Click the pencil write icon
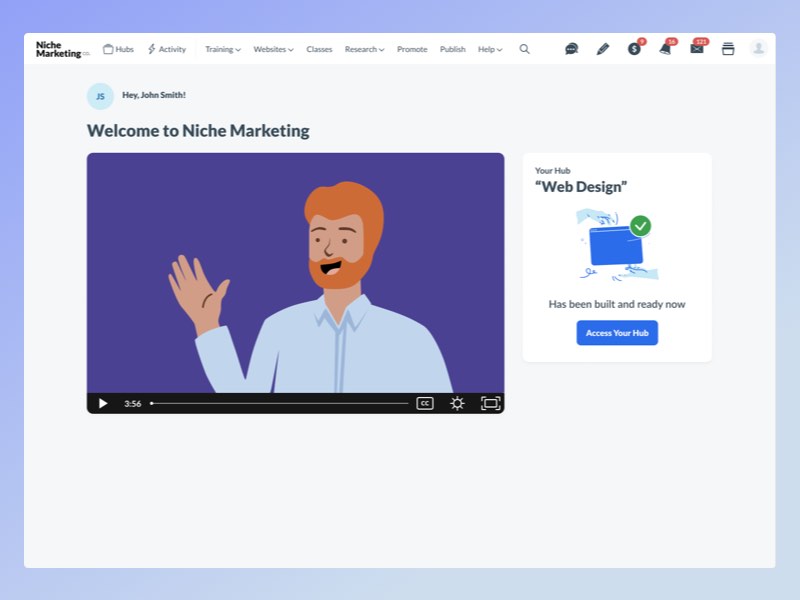This screenshot has width=800, height=600. tap(603, 49)
